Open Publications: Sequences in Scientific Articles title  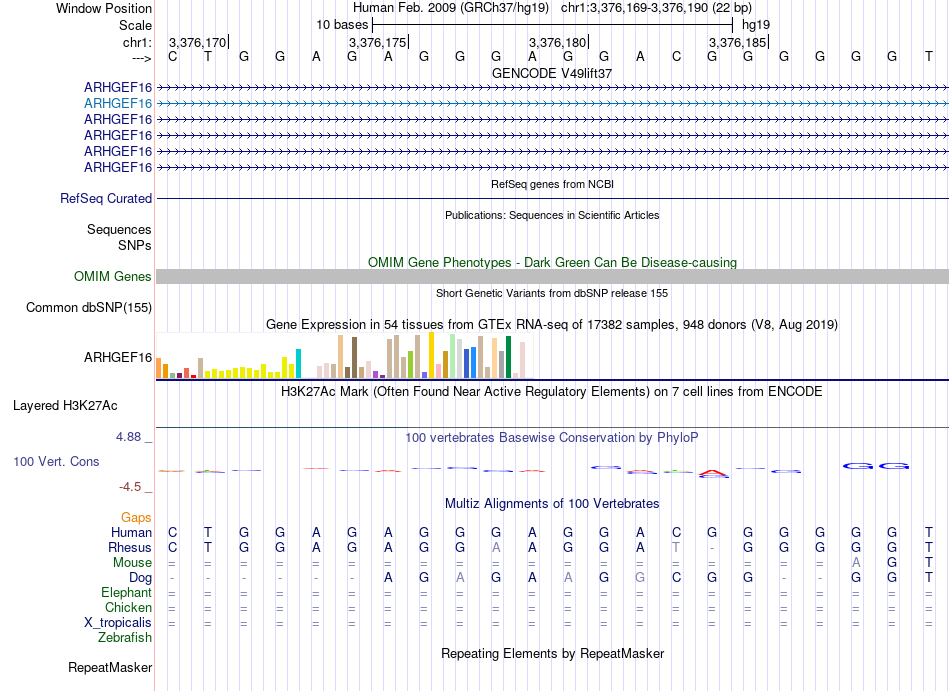click(x=552, y=215)
